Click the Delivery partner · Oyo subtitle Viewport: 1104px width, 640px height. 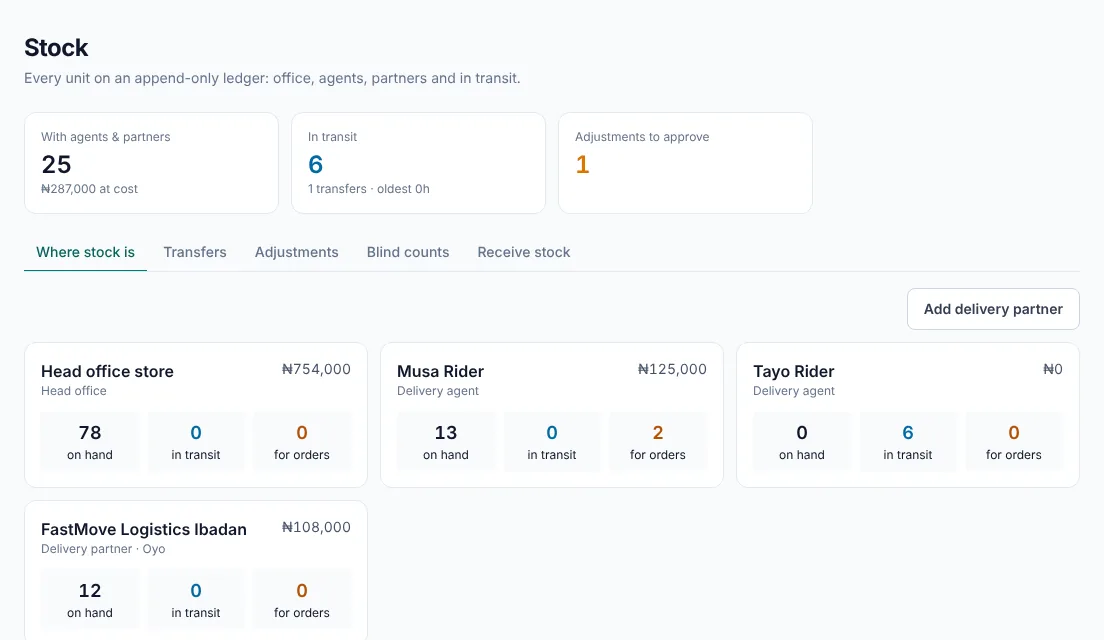pyautogui.click(x=103, y=548)
